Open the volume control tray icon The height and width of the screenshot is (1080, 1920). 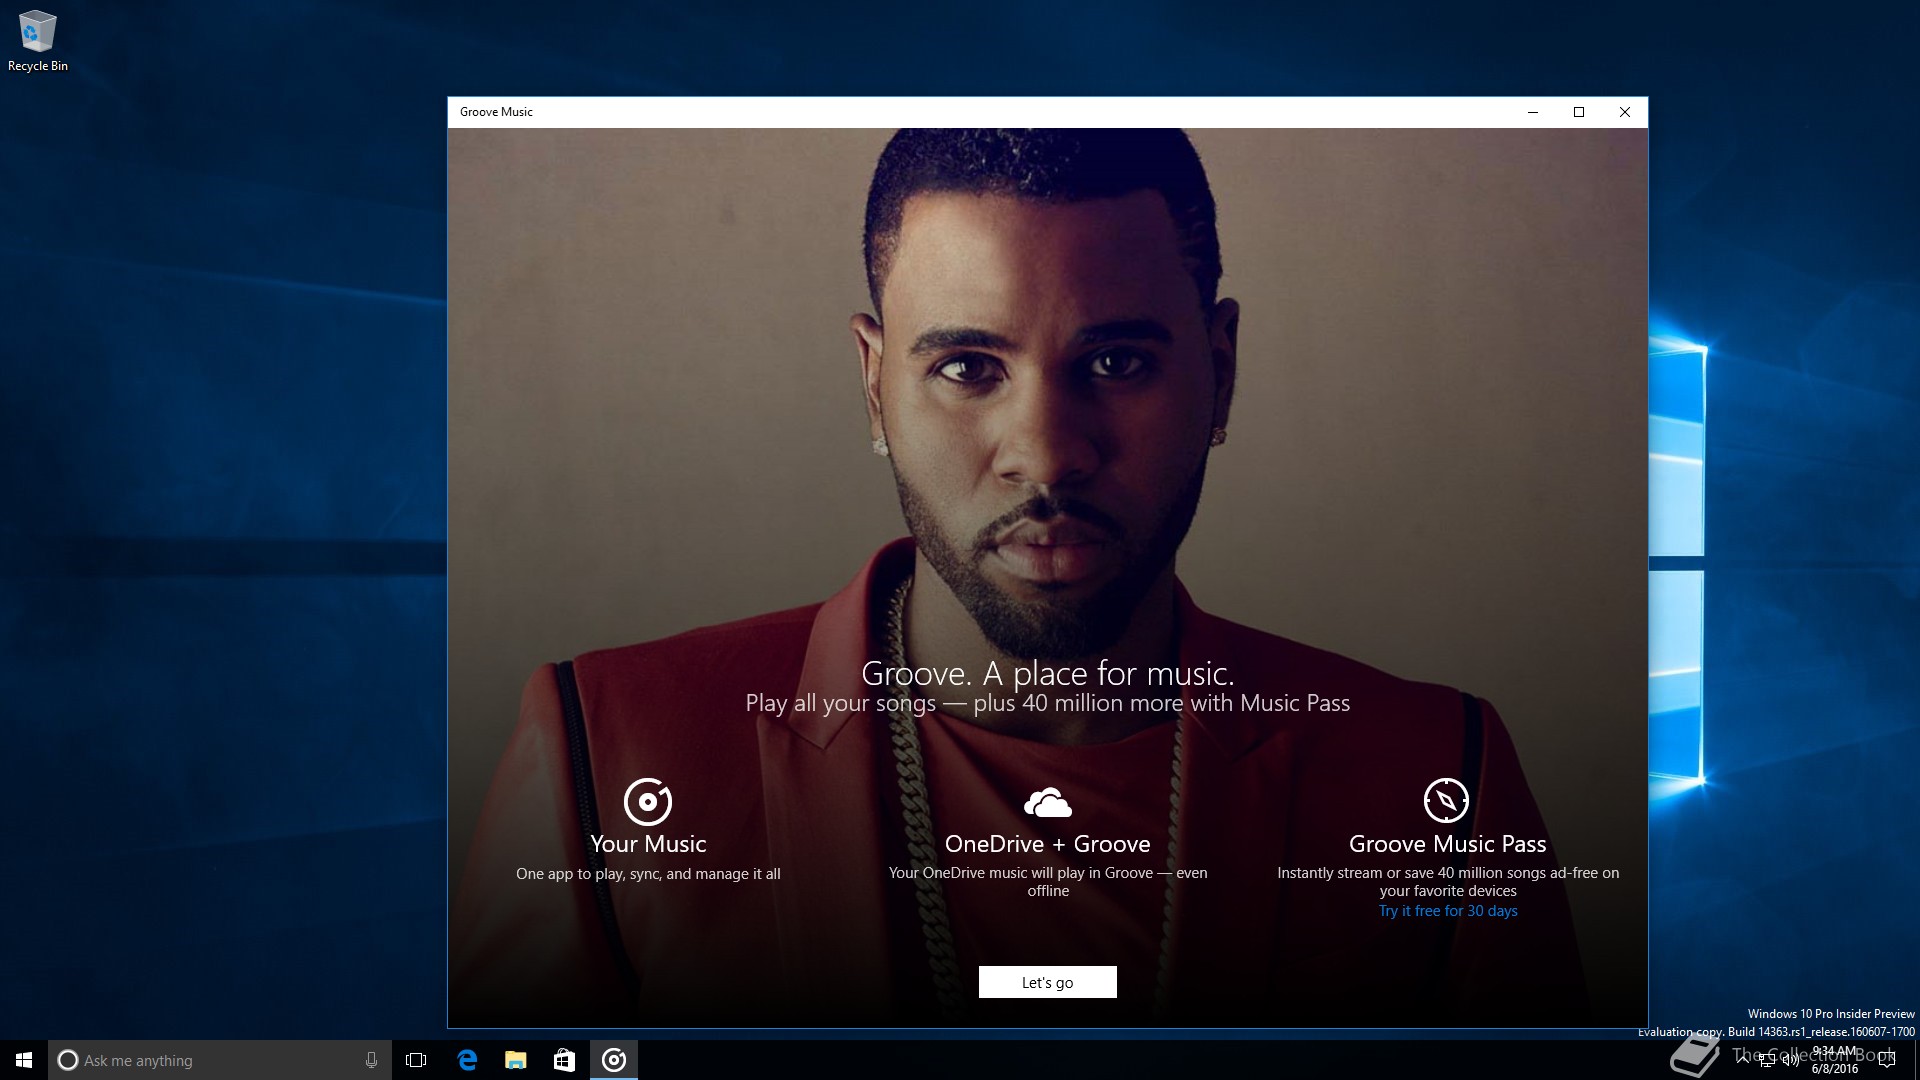1791,1060
